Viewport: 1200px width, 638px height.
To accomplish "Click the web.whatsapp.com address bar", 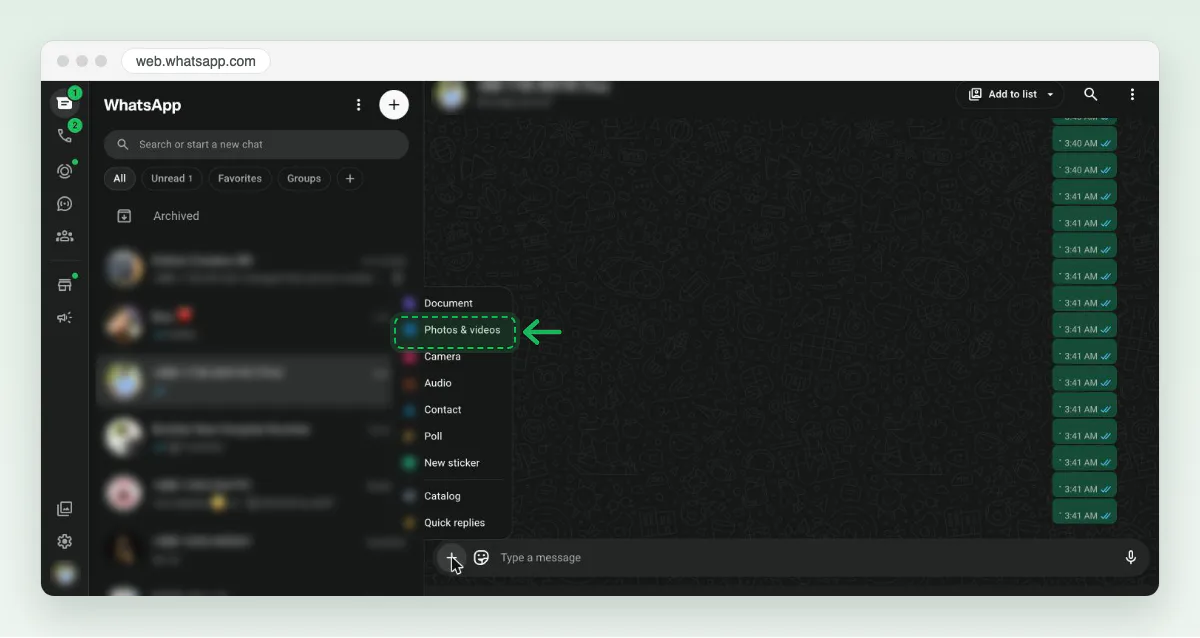I will tap(196, 61).
